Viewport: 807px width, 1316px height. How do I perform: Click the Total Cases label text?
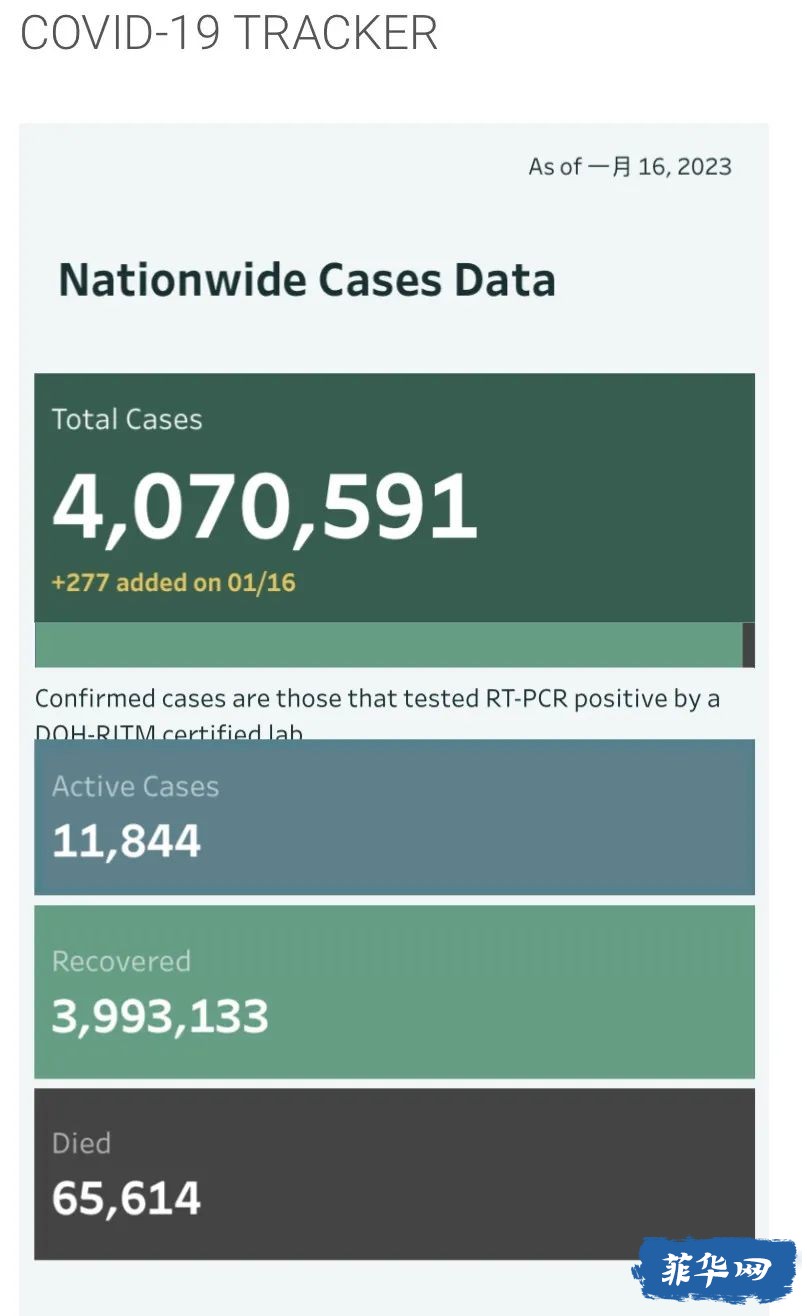127,419
